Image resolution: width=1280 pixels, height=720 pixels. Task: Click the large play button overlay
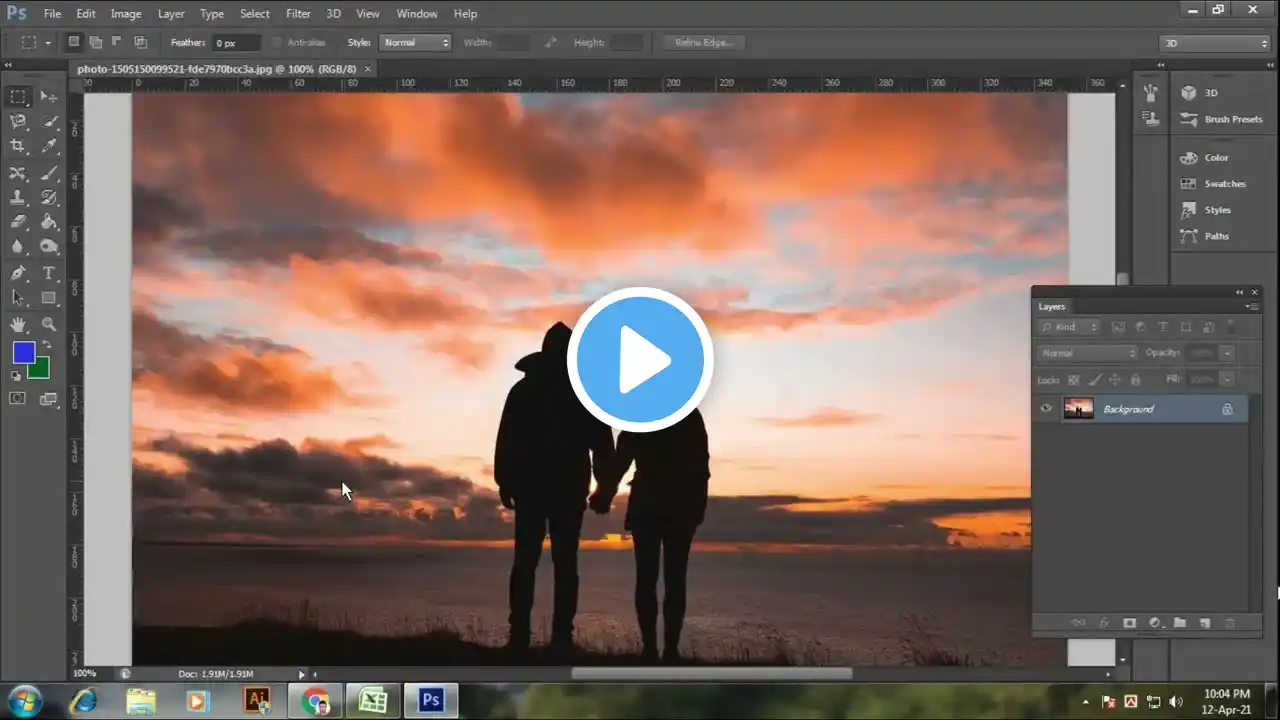pyautogui.click(x=640, y=360)
